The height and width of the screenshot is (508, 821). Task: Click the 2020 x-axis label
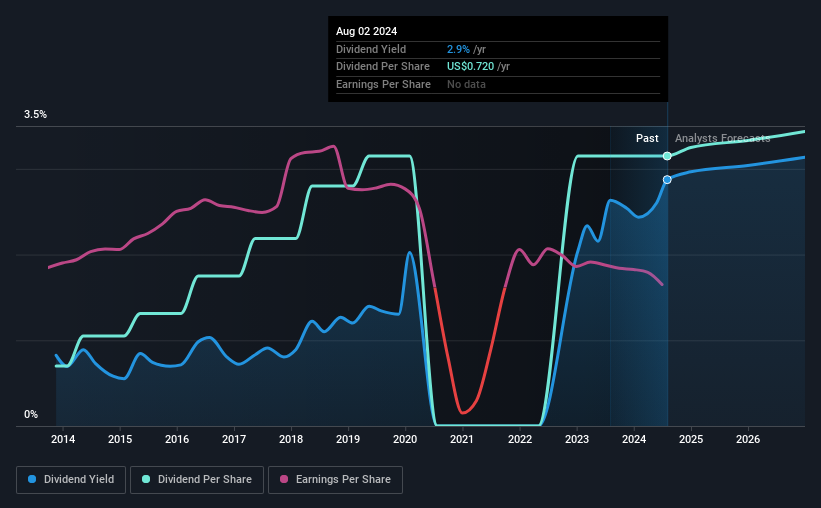(x=405, y=439)
